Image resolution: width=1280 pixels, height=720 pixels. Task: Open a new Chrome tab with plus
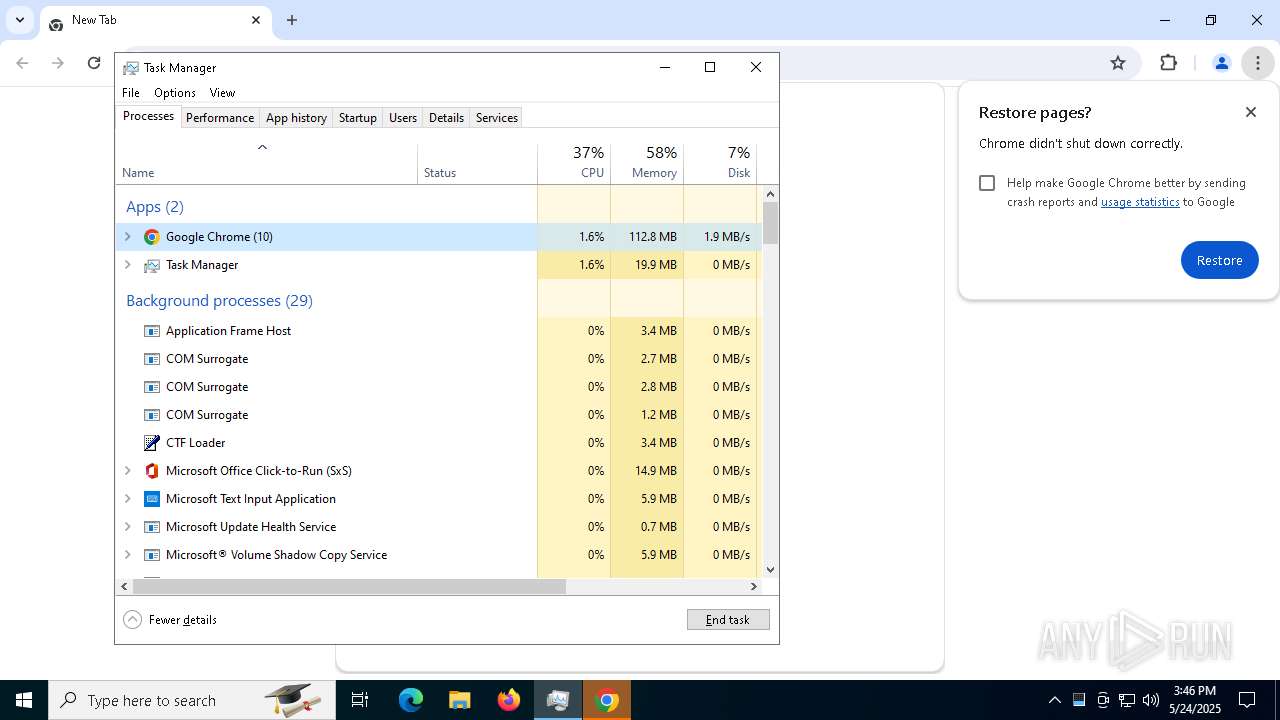292,20
